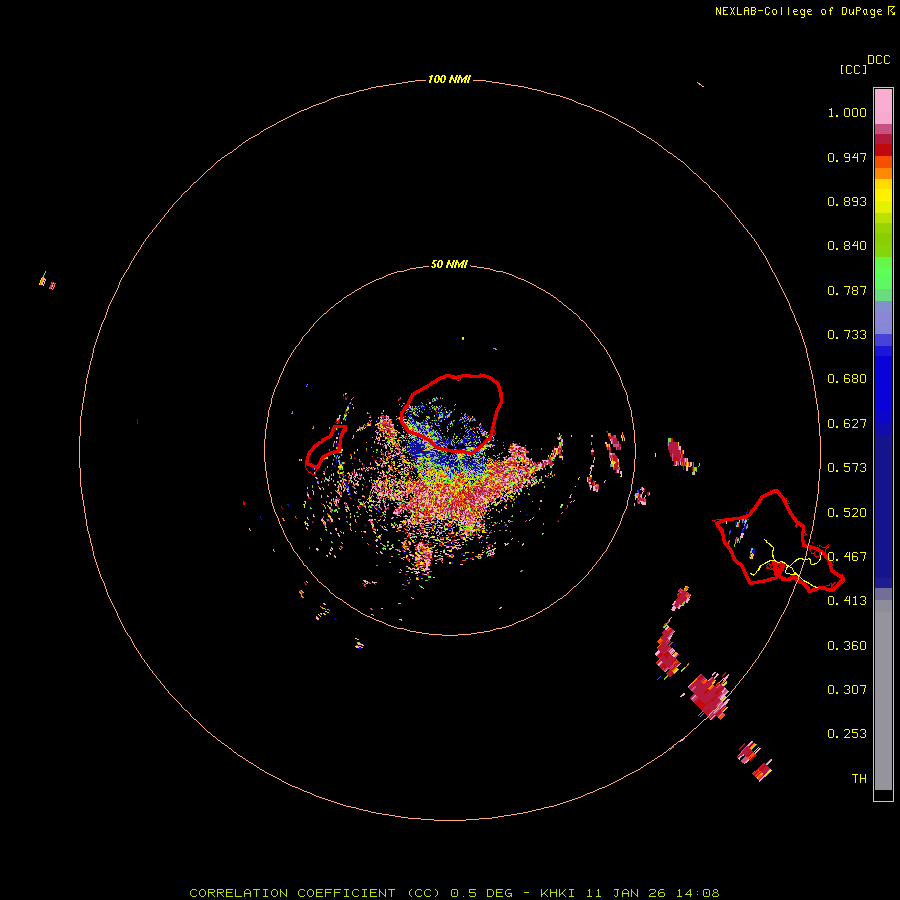900x900 pixels.
Task: Click the 0.627 scale value
Action: [x=847, y=424]
